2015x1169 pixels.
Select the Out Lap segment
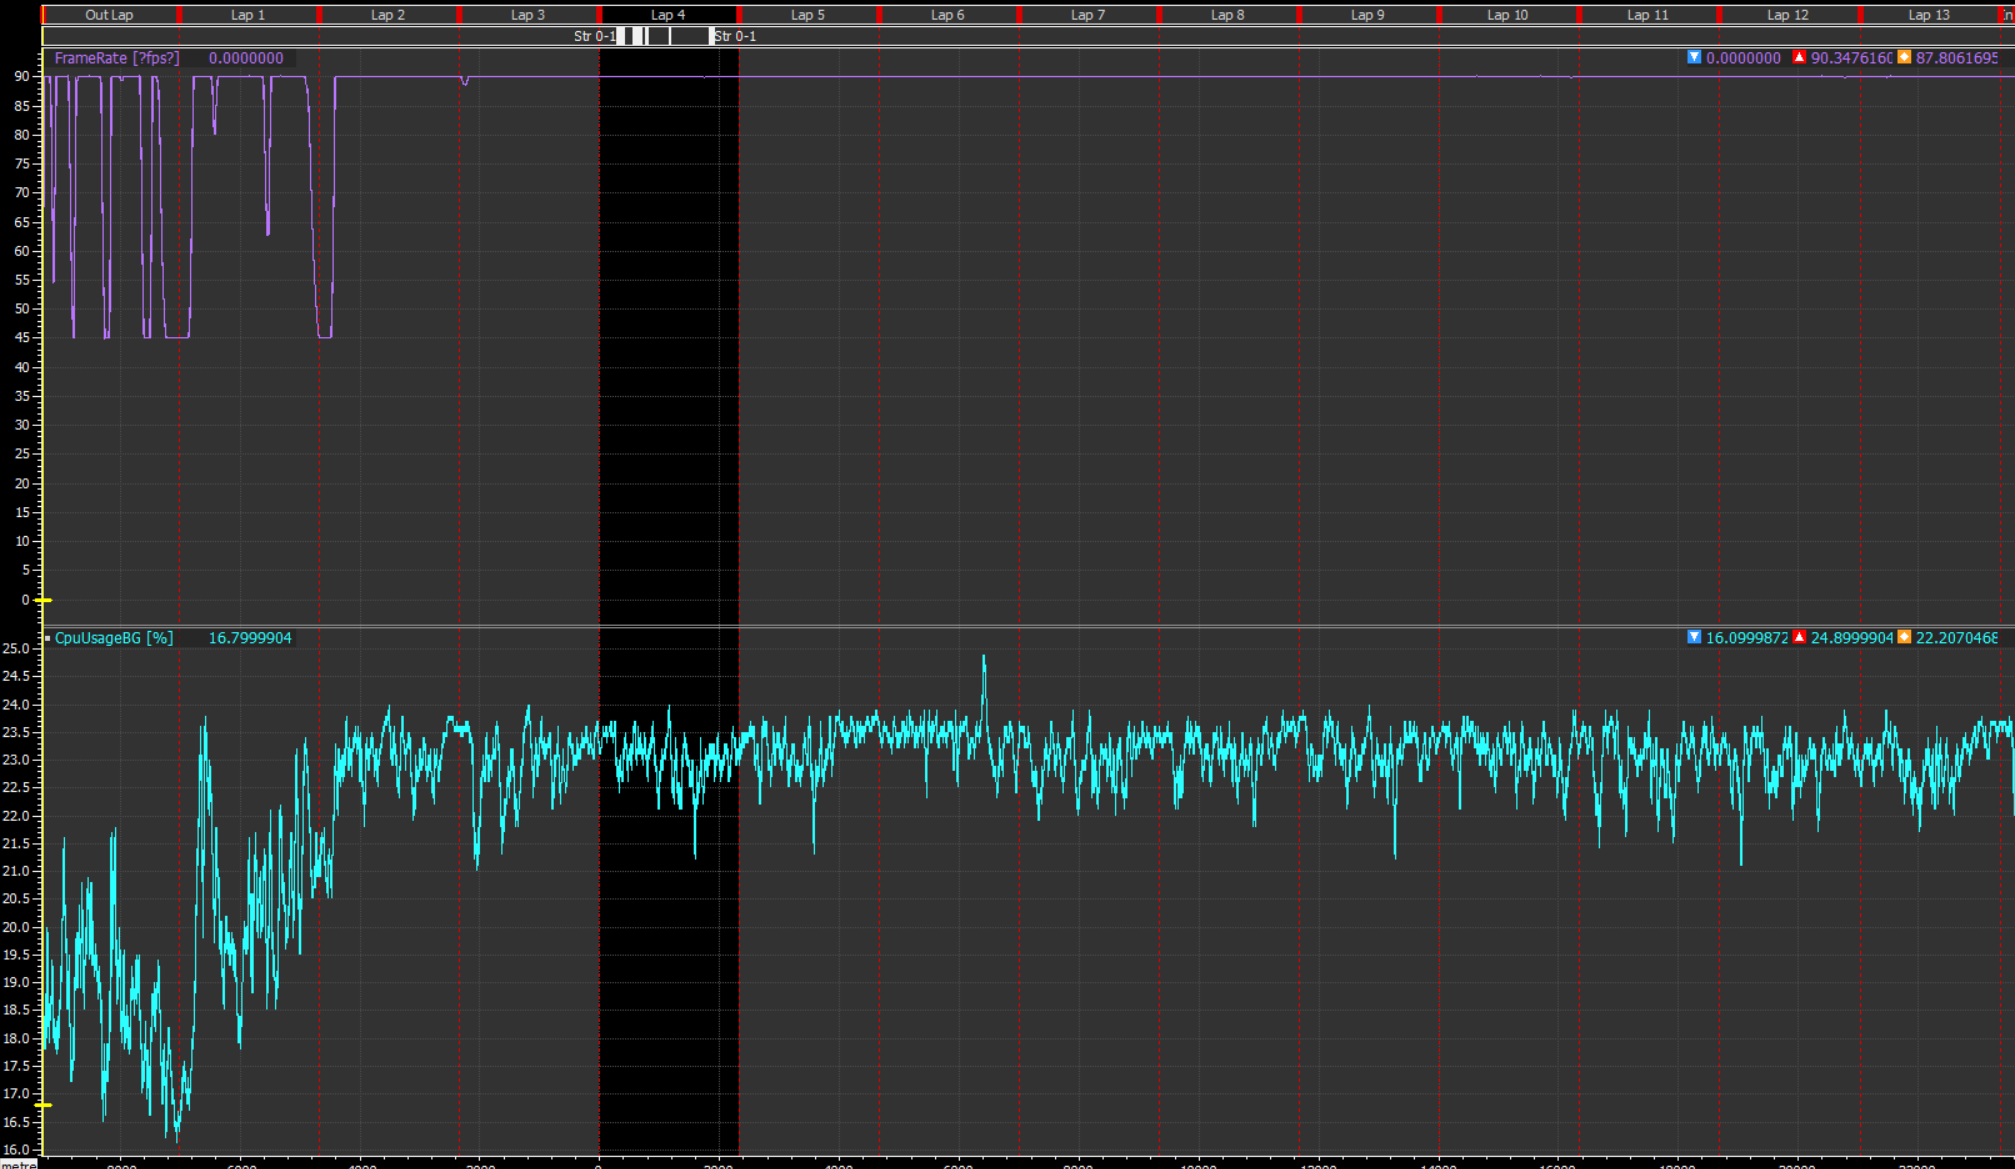pos(109,15)
